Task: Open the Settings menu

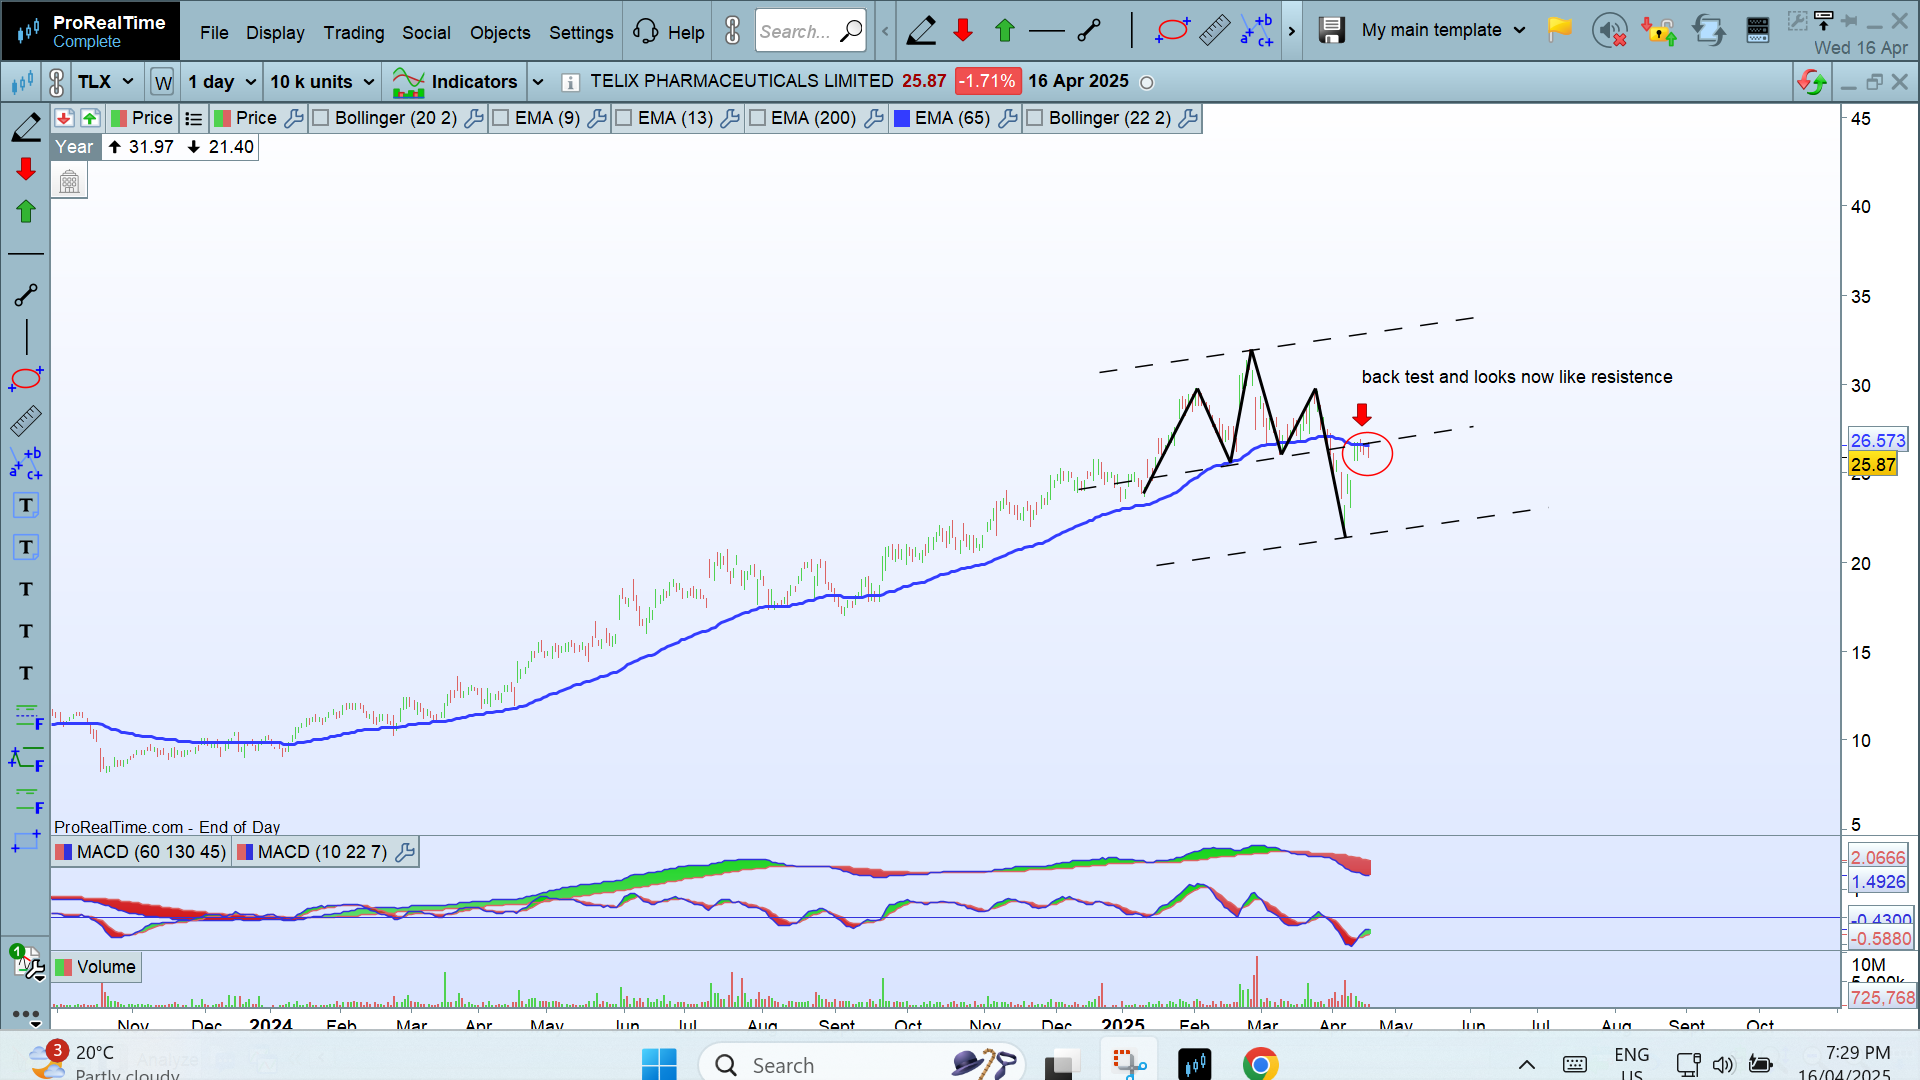Action: (581, 32)
